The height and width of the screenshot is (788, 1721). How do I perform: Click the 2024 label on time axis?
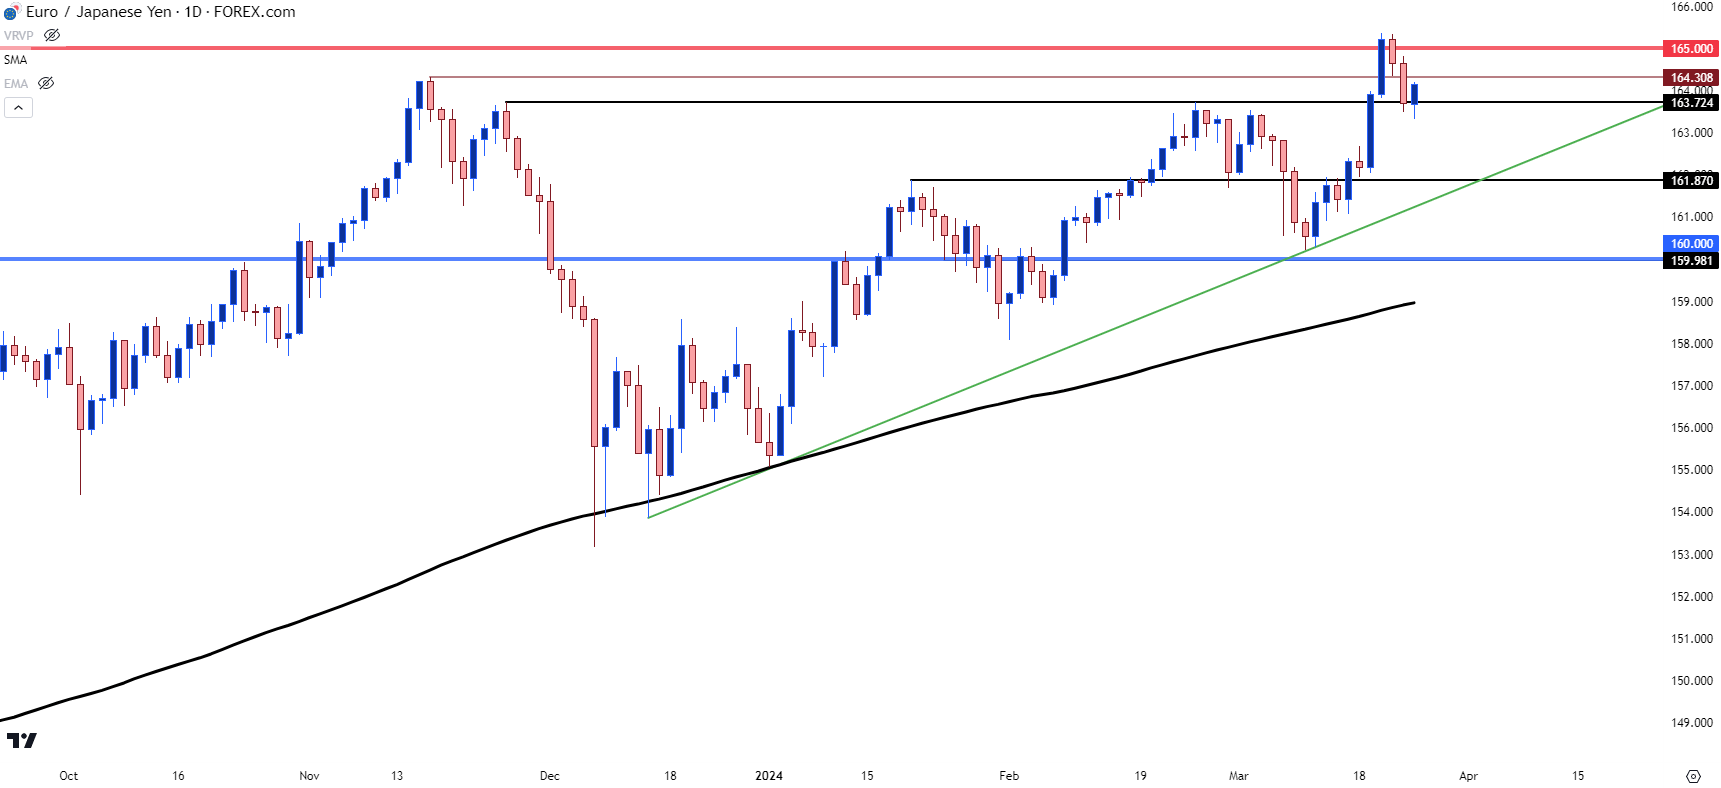pos(769,776)
